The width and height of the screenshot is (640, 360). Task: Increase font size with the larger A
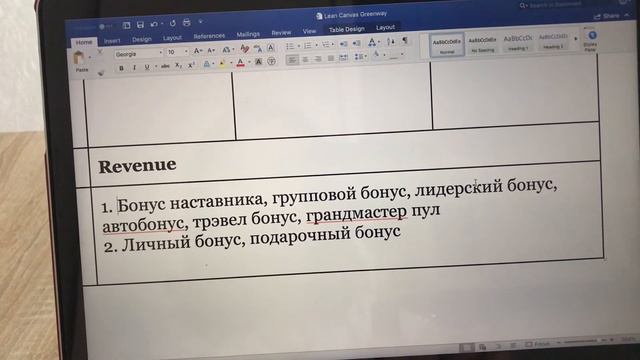click(x=197, y=51)
